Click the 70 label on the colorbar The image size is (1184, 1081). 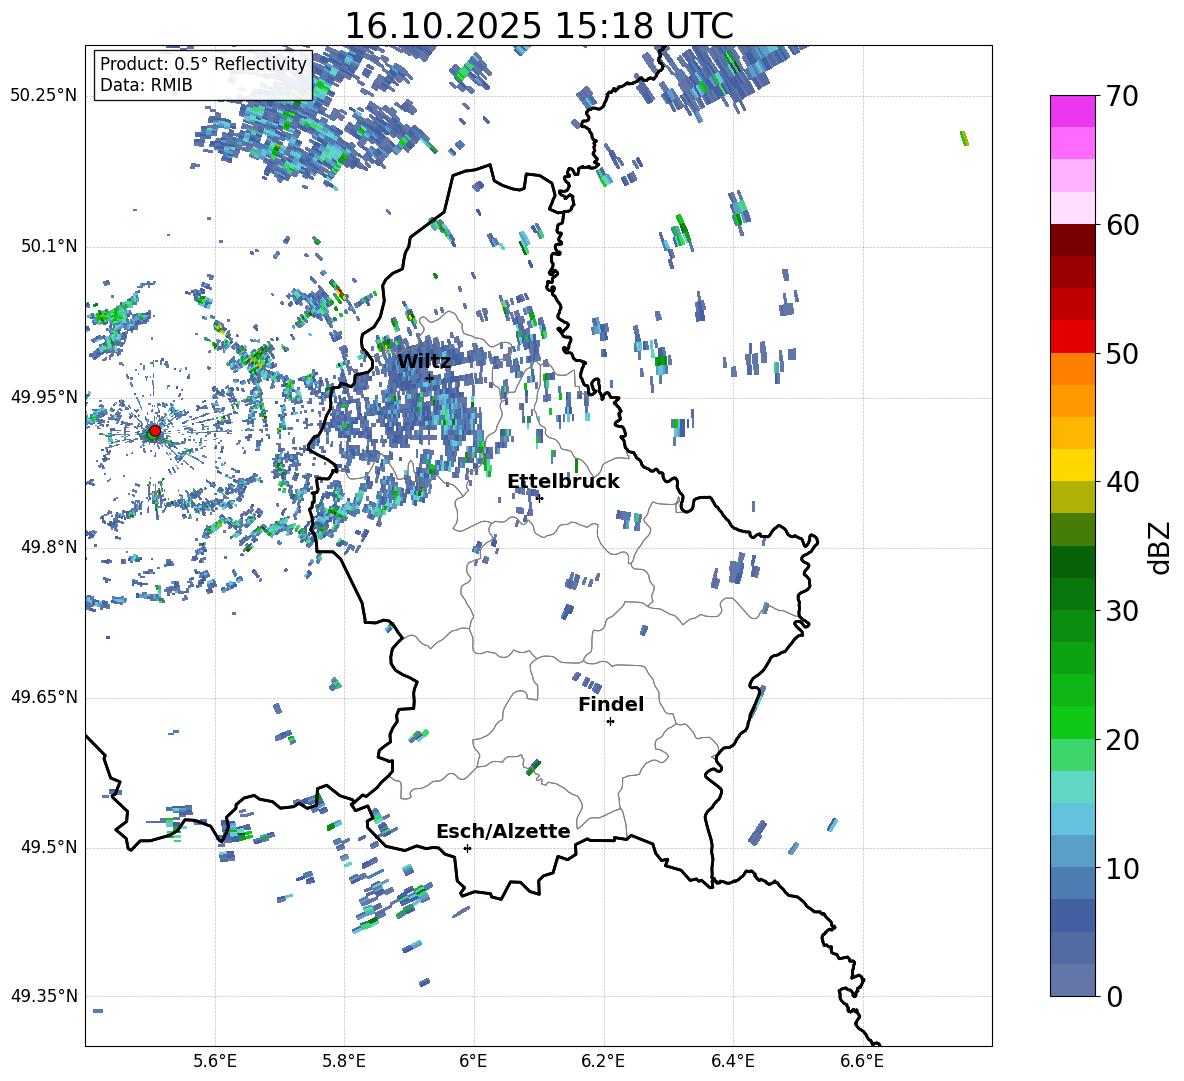(x=1122, y=97)
